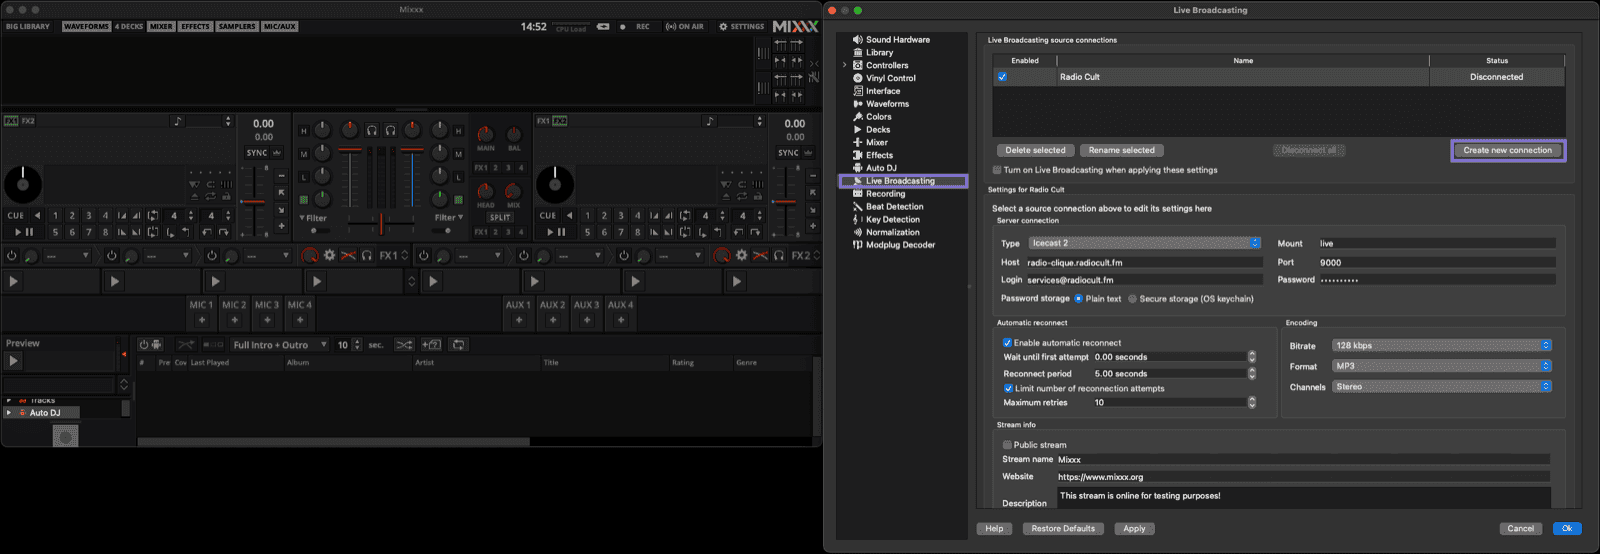Click CUE button on left deck
Screen dimensions: 1600x554
[x=16, y=215]
